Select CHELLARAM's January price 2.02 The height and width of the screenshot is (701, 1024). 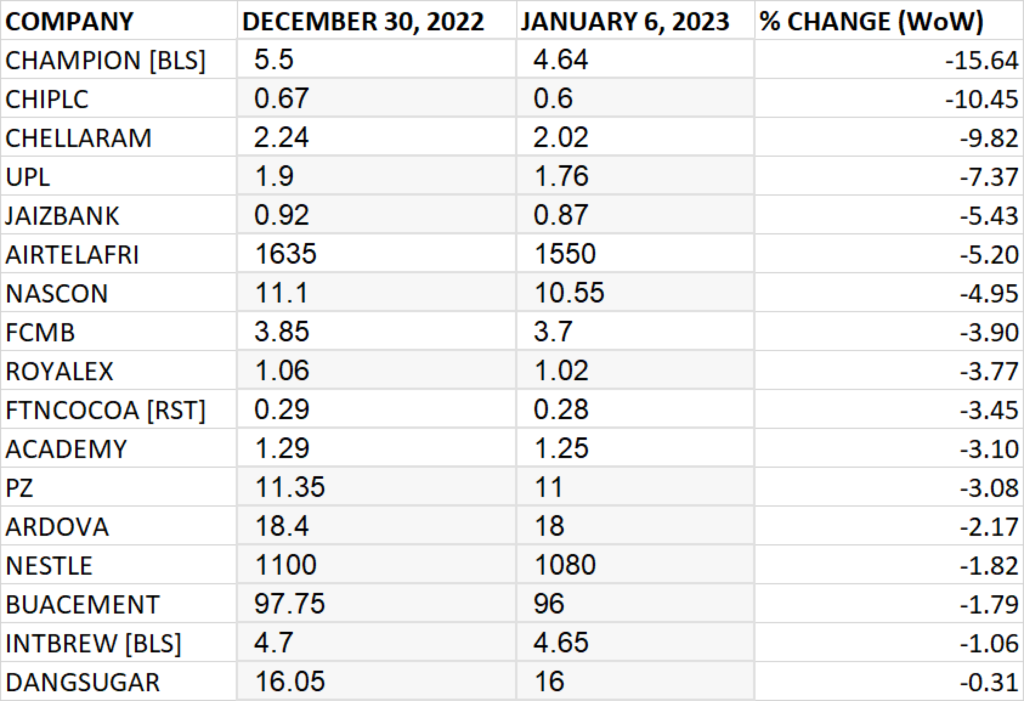click(x=635, y=137)
